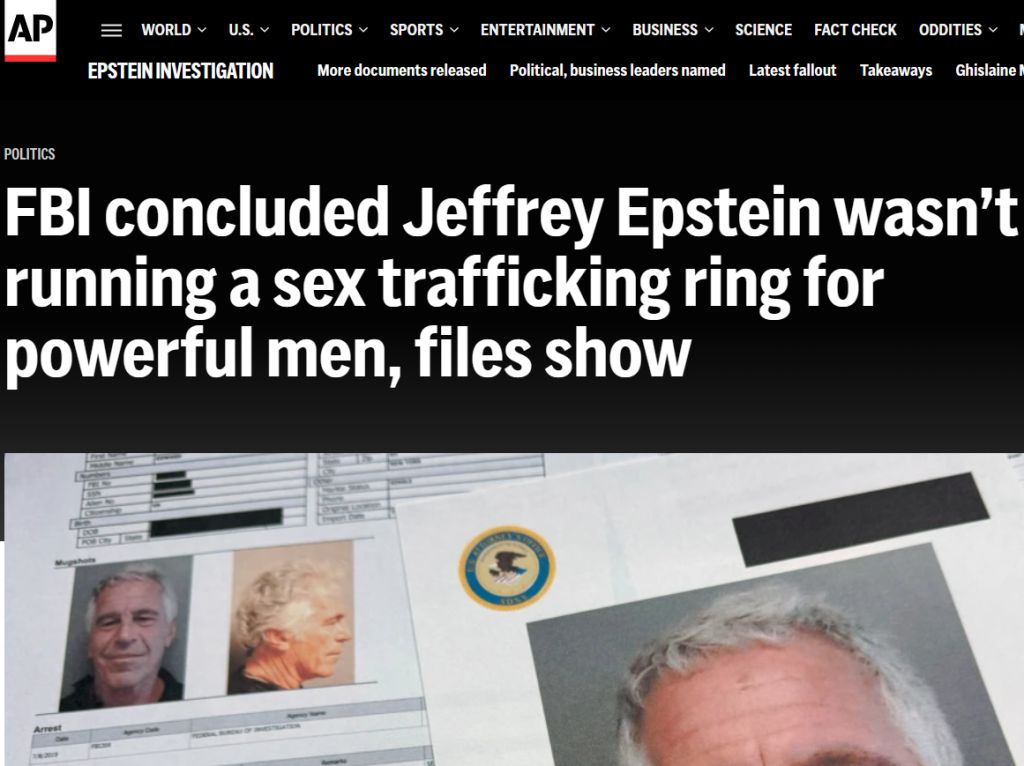1024x766 pixels.
Task: Open the article lead photo
Action: [514, 609]
